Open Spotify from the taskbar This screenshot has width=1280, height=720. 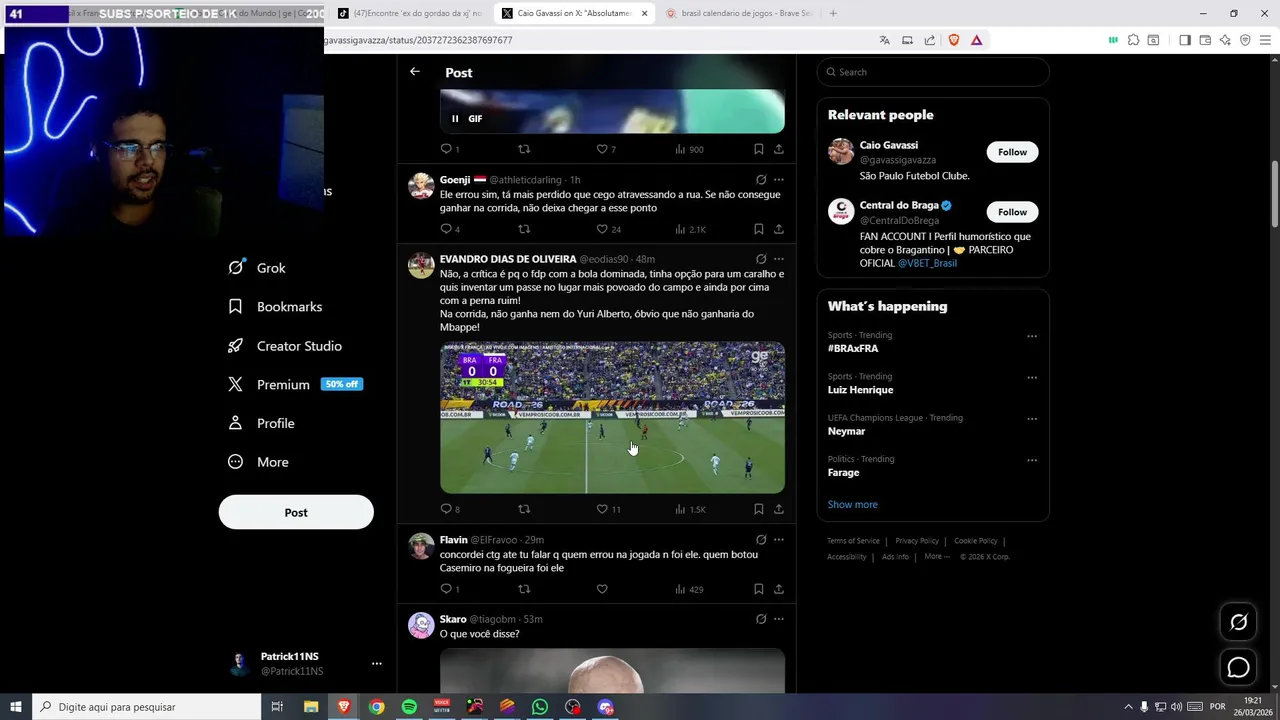click(x=409, y=707)
